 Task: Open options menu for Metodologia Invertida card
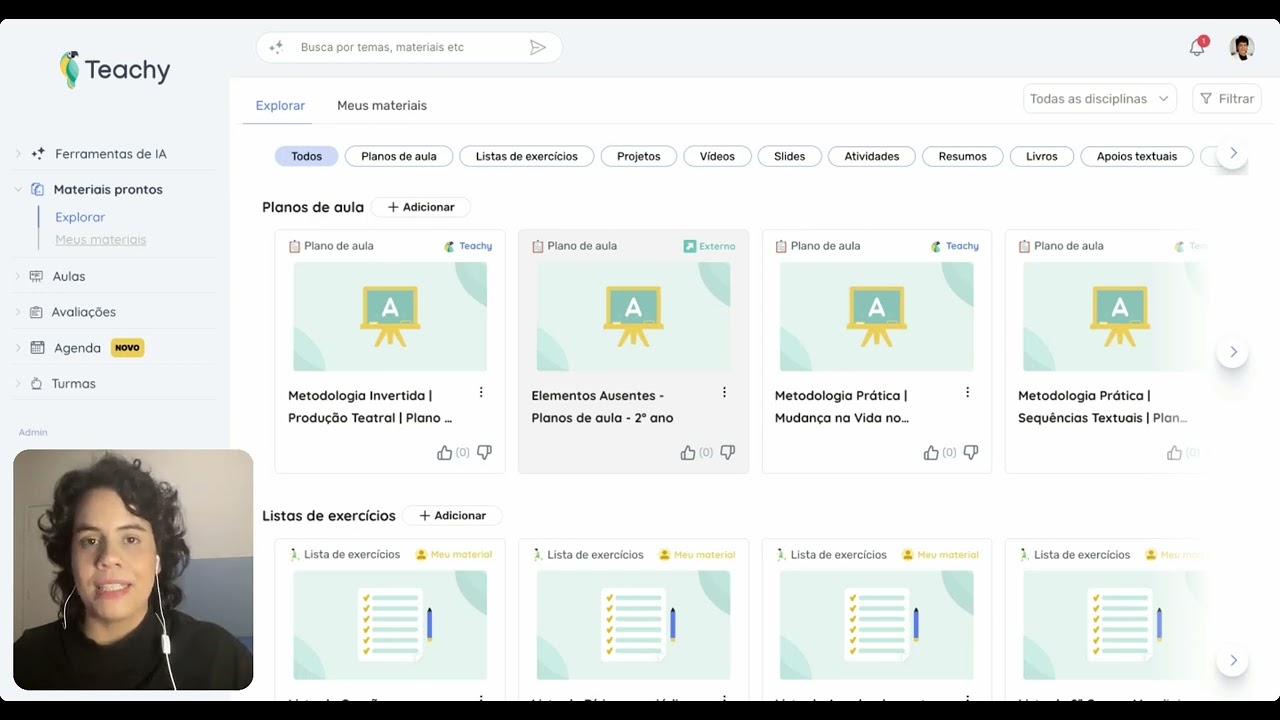click(481, 392)
